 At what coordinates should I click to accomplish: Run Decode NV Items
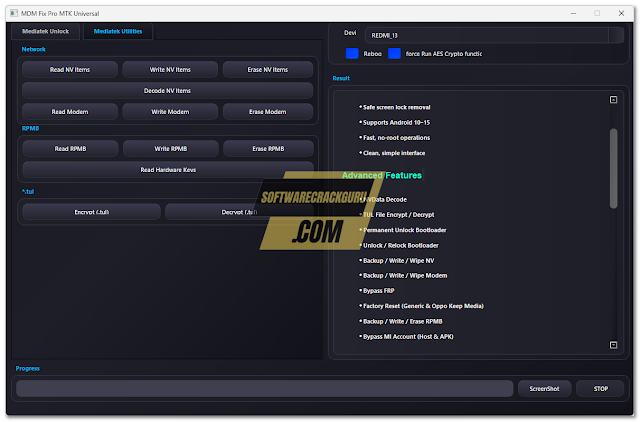point(168,90)
